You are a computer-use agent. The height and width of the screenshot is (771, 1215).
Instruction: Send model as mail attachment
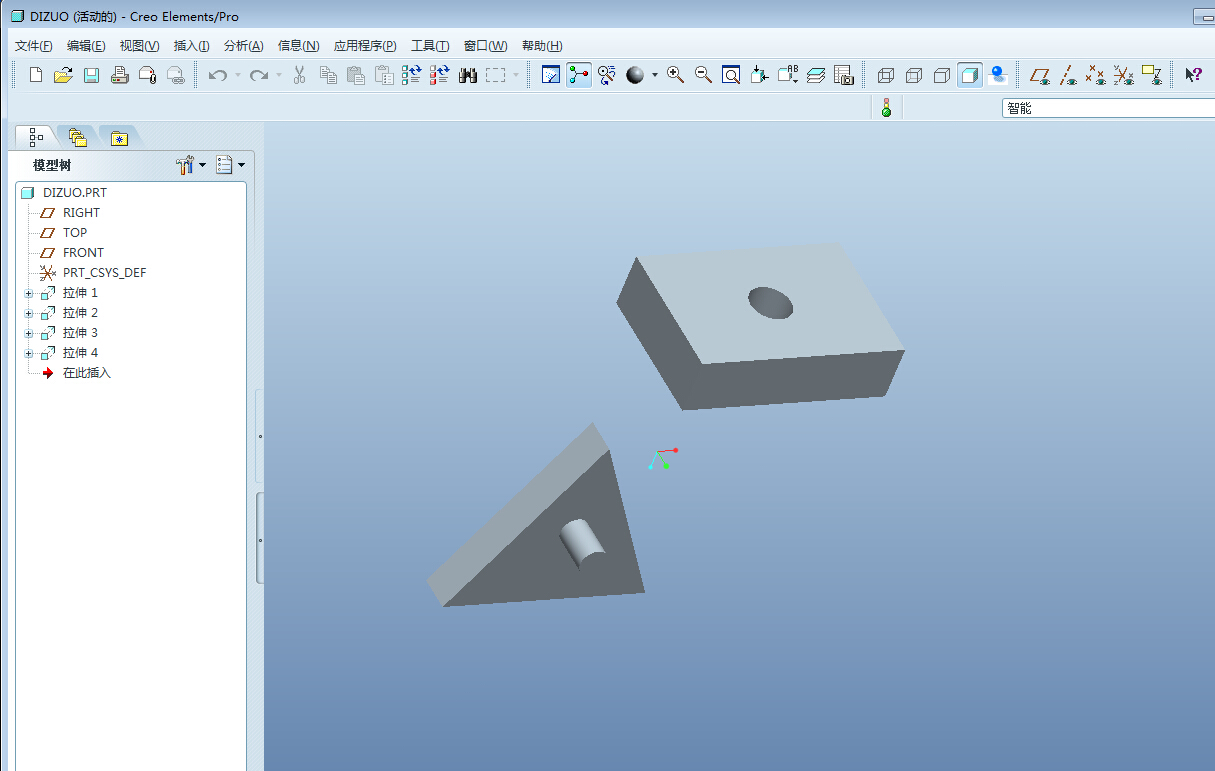pos(147,75)
